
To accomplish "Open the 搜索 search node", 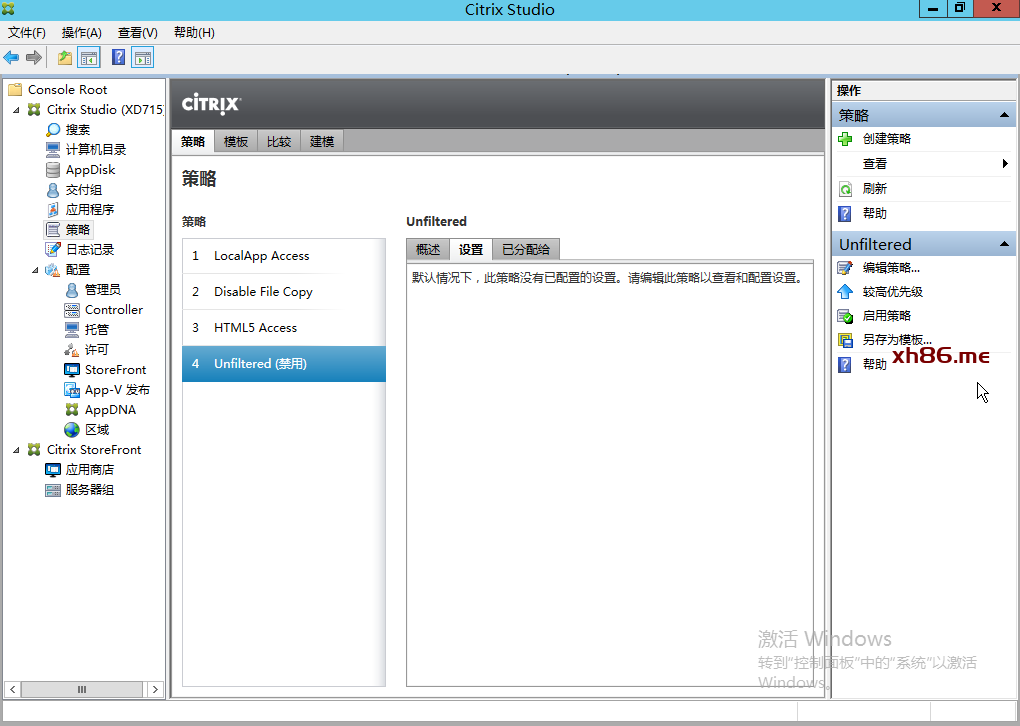I will 77,129.
